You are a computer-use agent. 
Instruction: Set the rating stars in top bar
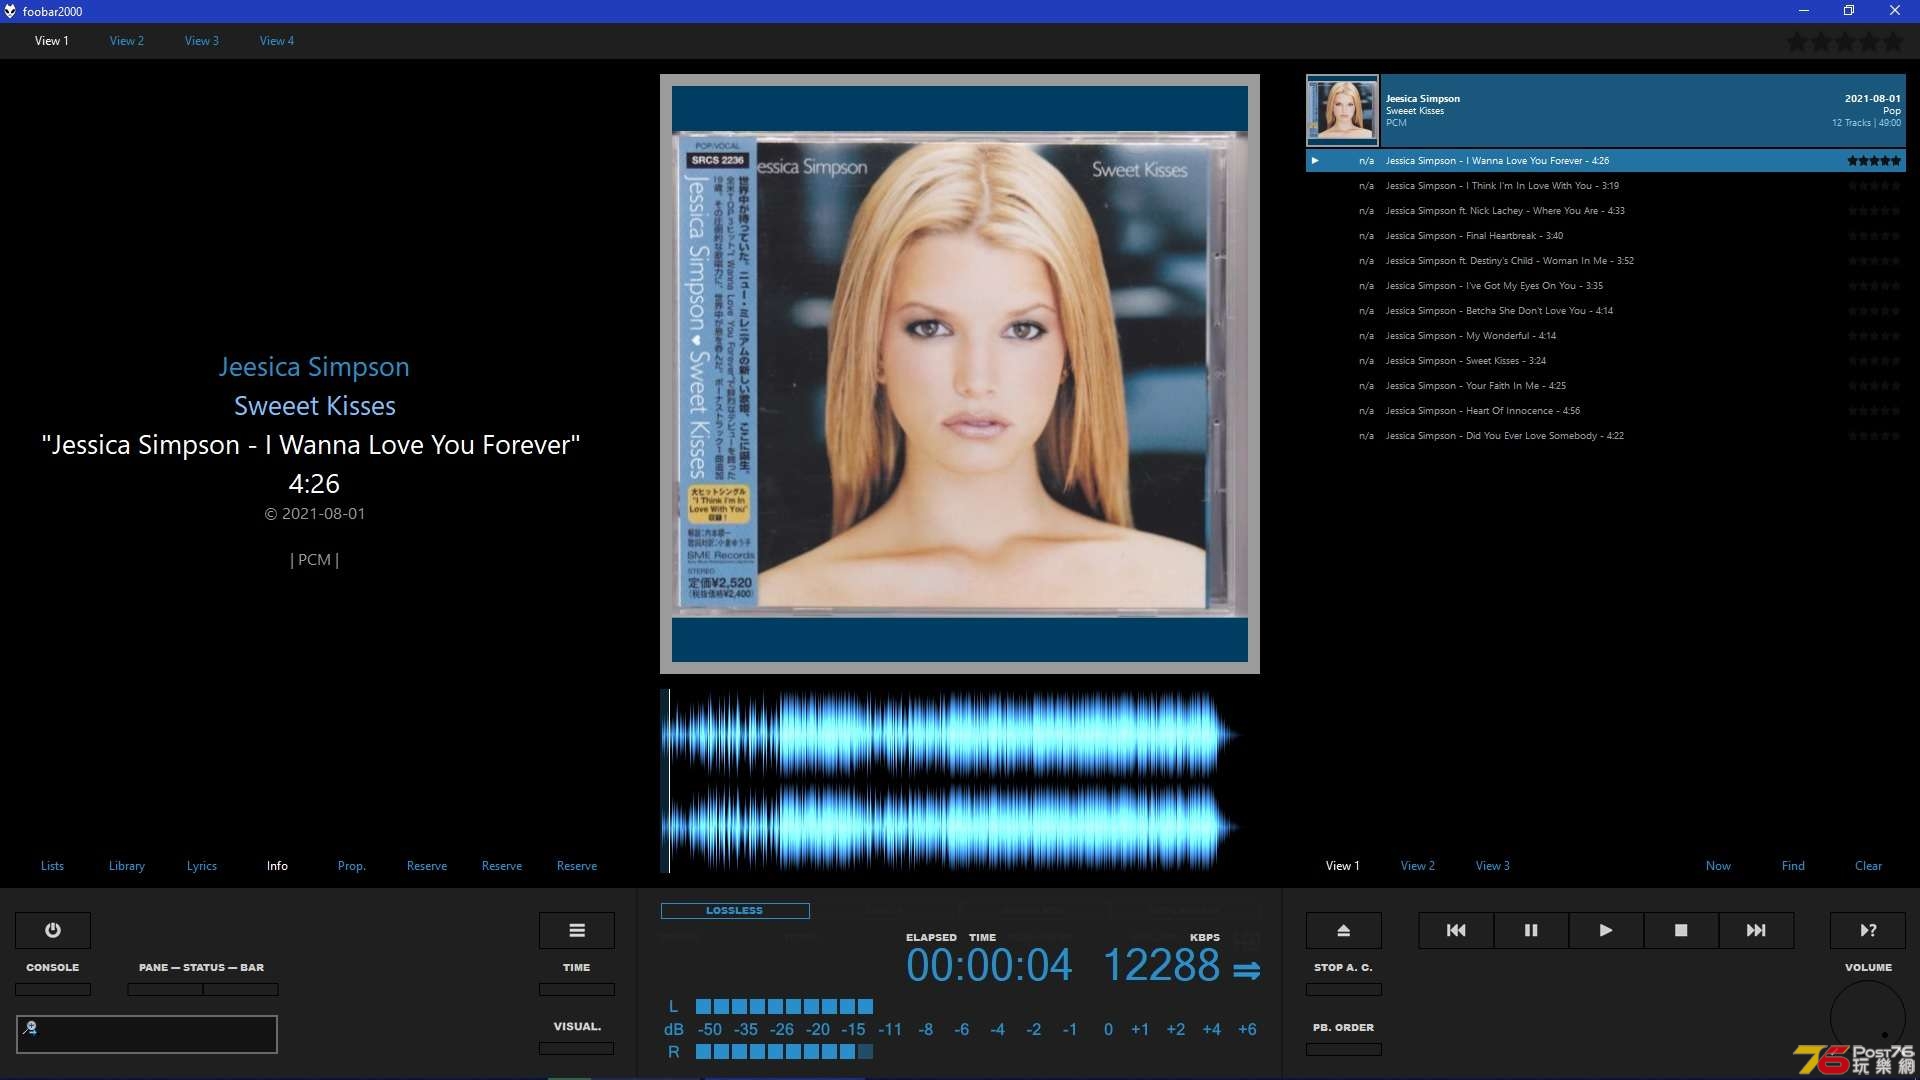(1845, 42)
